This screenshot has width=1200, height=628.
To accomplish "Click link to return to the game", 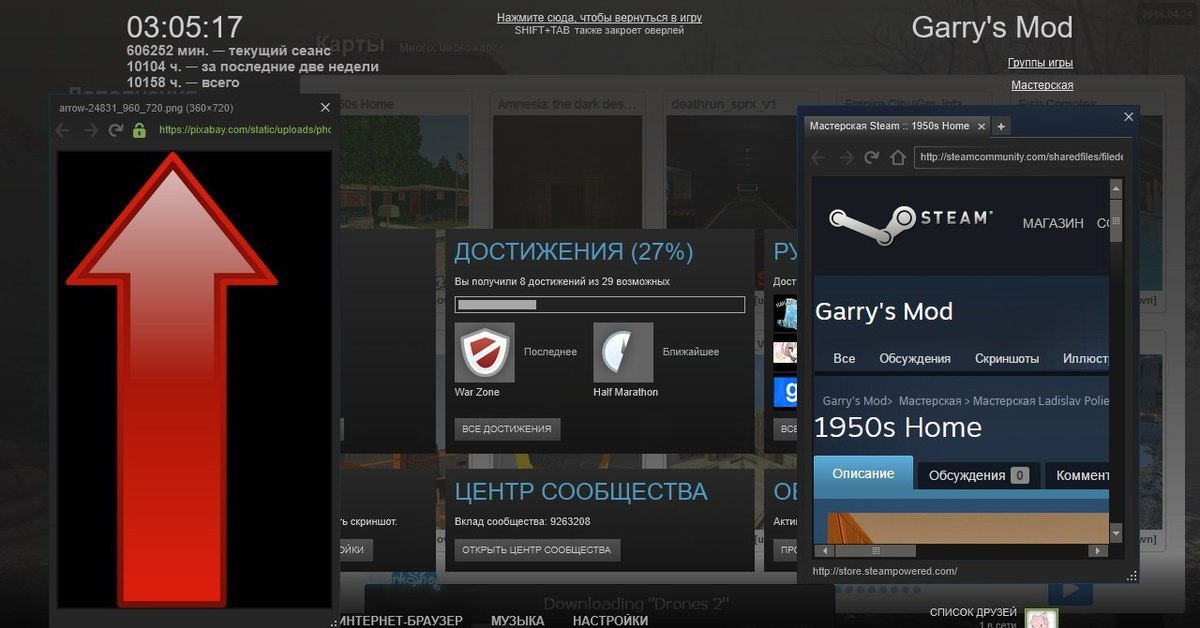I will point(599,18).
